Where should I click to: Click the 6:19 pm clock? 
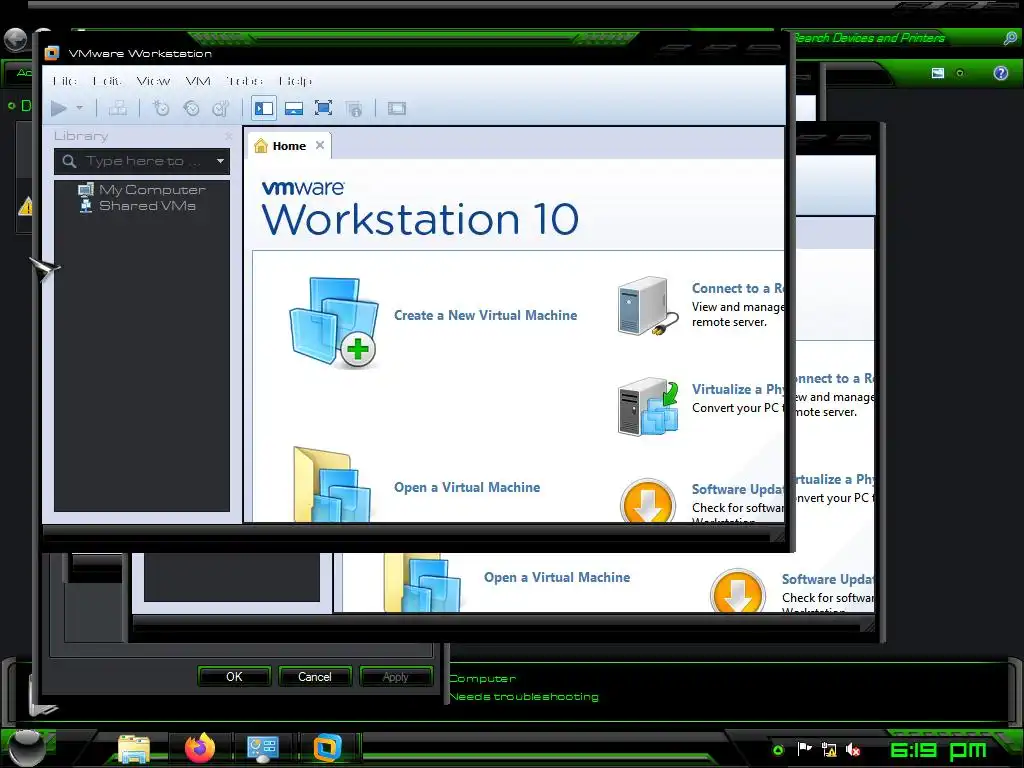[938, 750]
